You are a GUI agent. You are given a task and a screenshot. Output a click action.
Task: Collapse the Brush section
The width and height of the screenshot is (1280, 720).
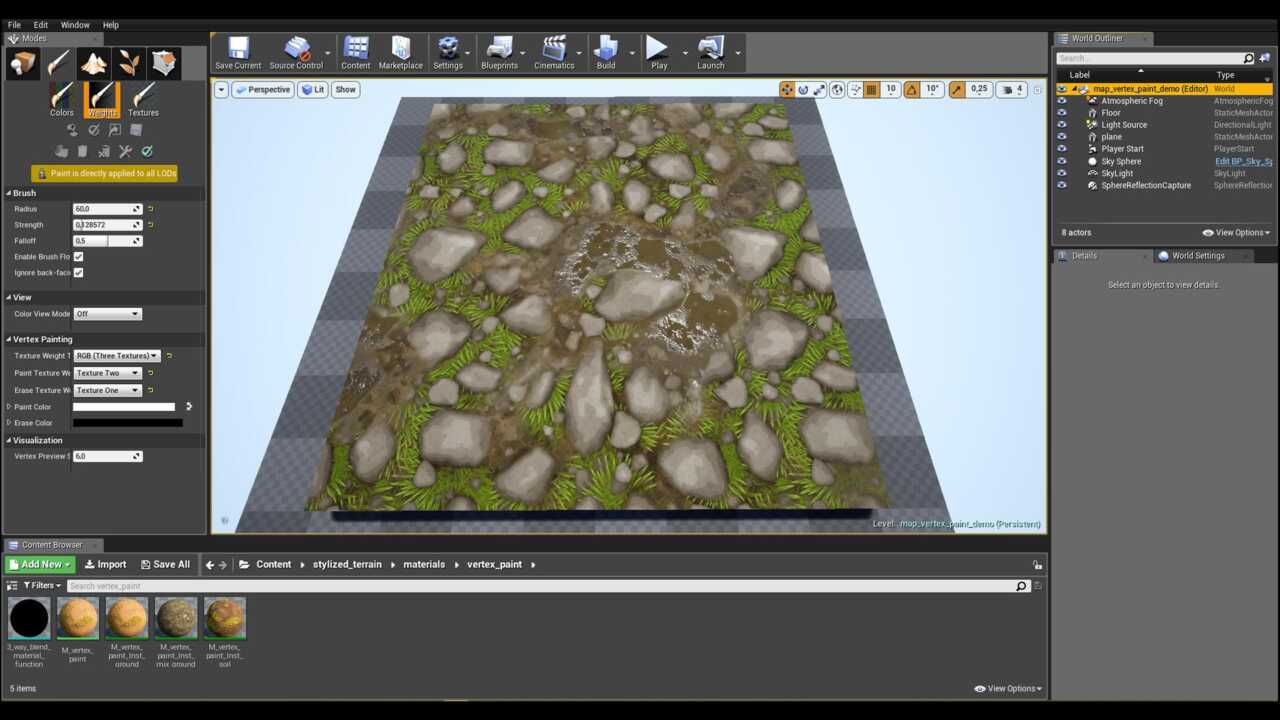tap(9, 193)
